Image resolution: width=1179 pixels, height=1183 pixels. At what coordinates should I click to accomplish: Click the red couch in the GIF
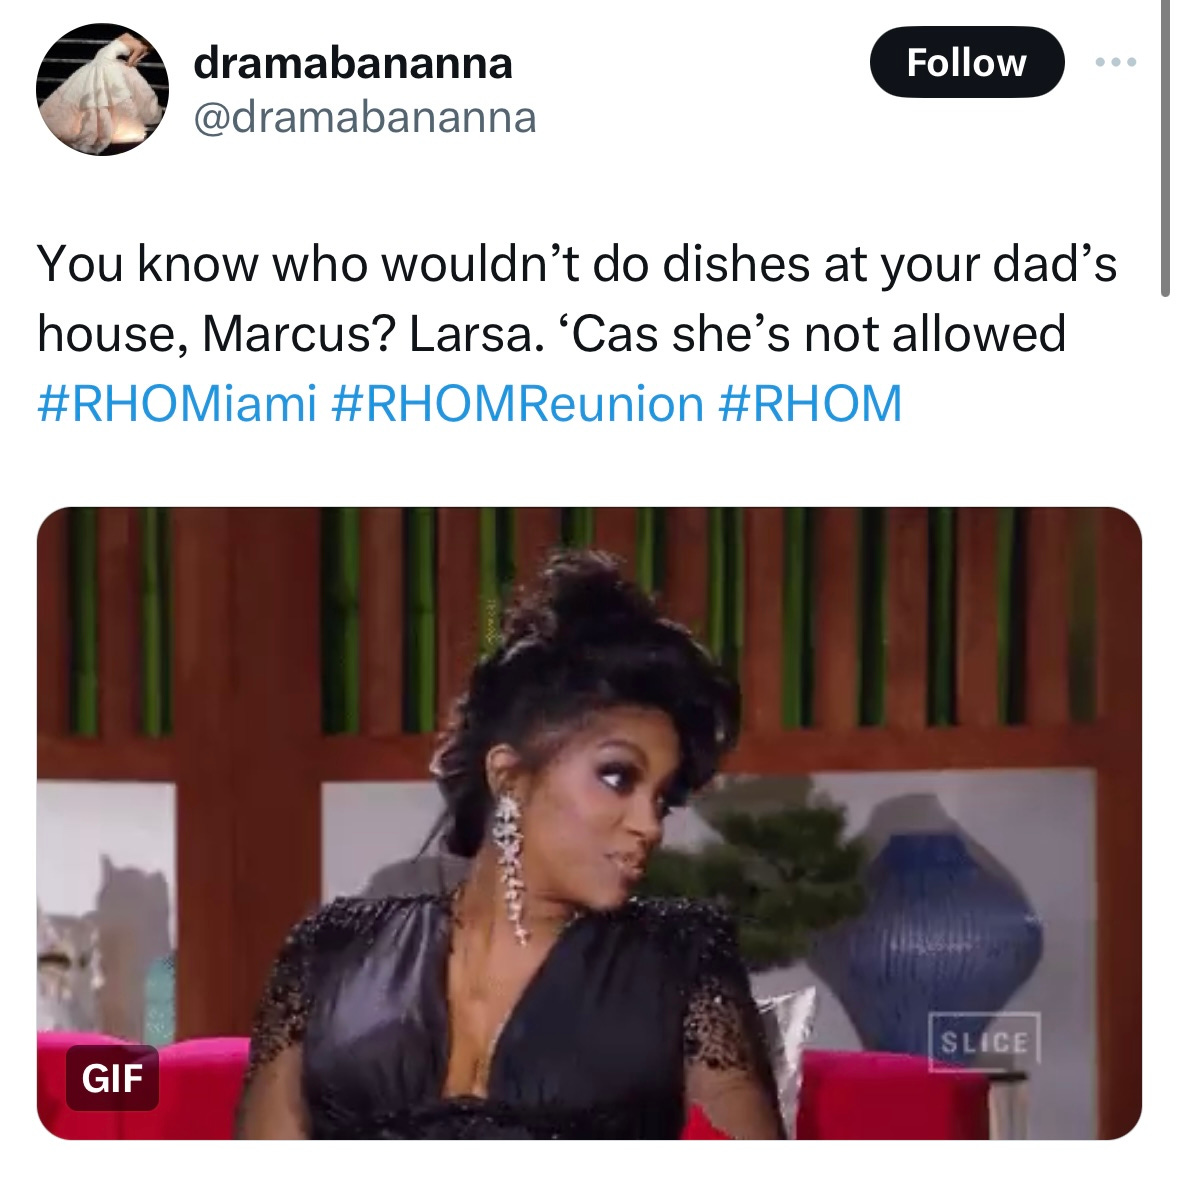click(x=890, y=1094)
